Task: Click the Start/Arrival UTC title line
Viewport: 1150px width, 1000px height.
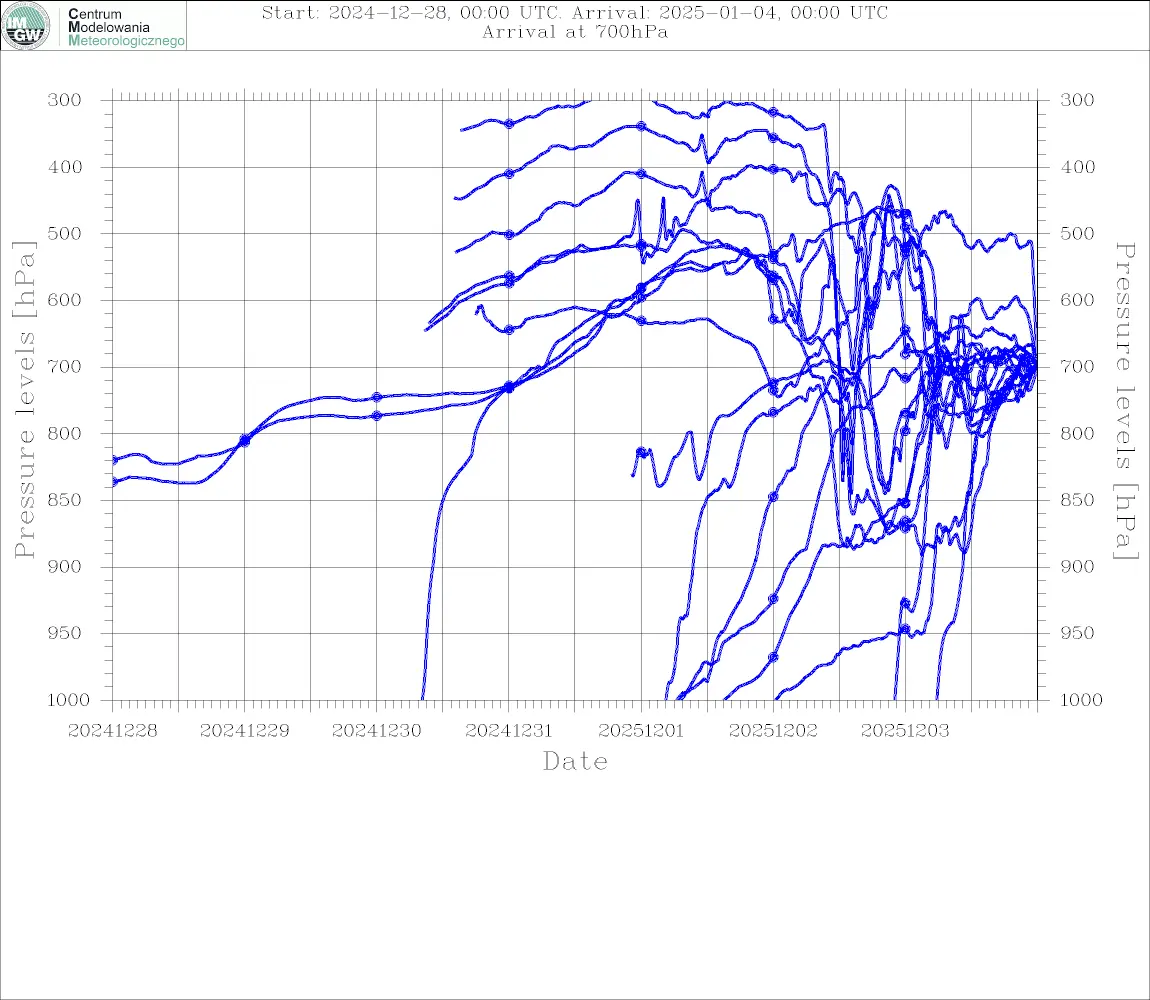Action: pos(575,13)
